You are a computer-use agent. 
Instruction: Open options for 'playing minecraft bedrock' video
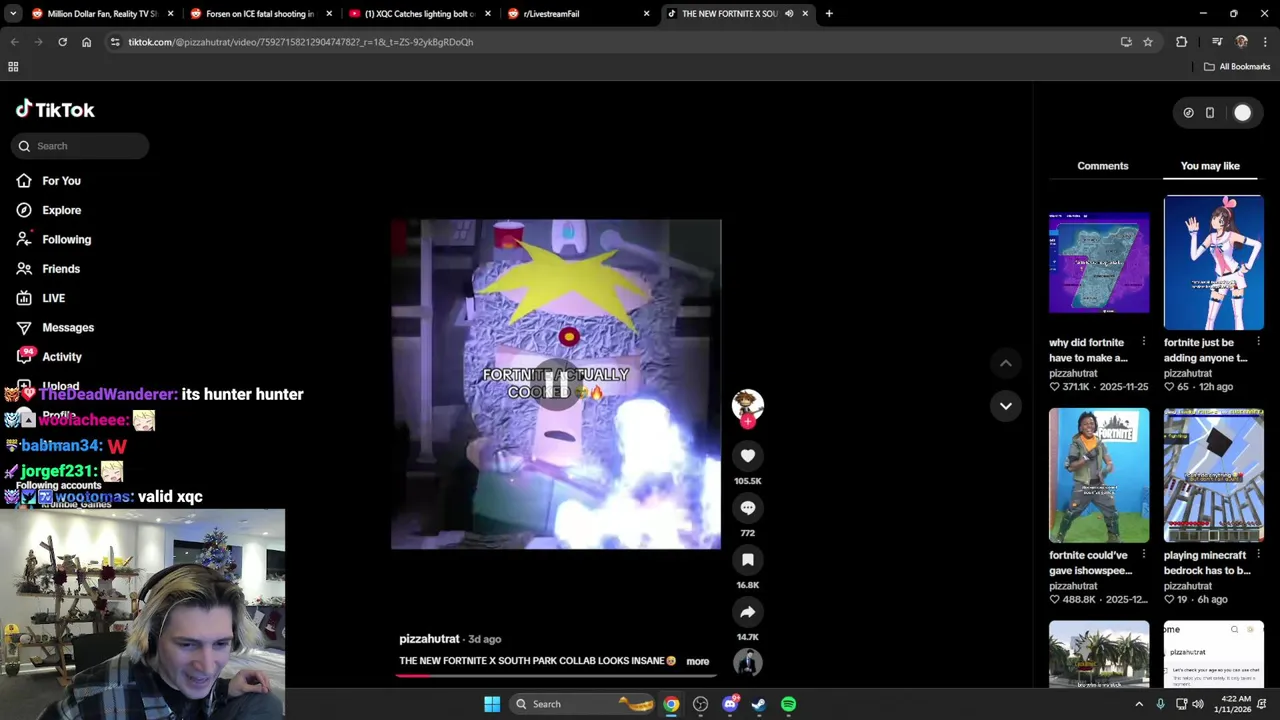click(x=1258, y=555)
